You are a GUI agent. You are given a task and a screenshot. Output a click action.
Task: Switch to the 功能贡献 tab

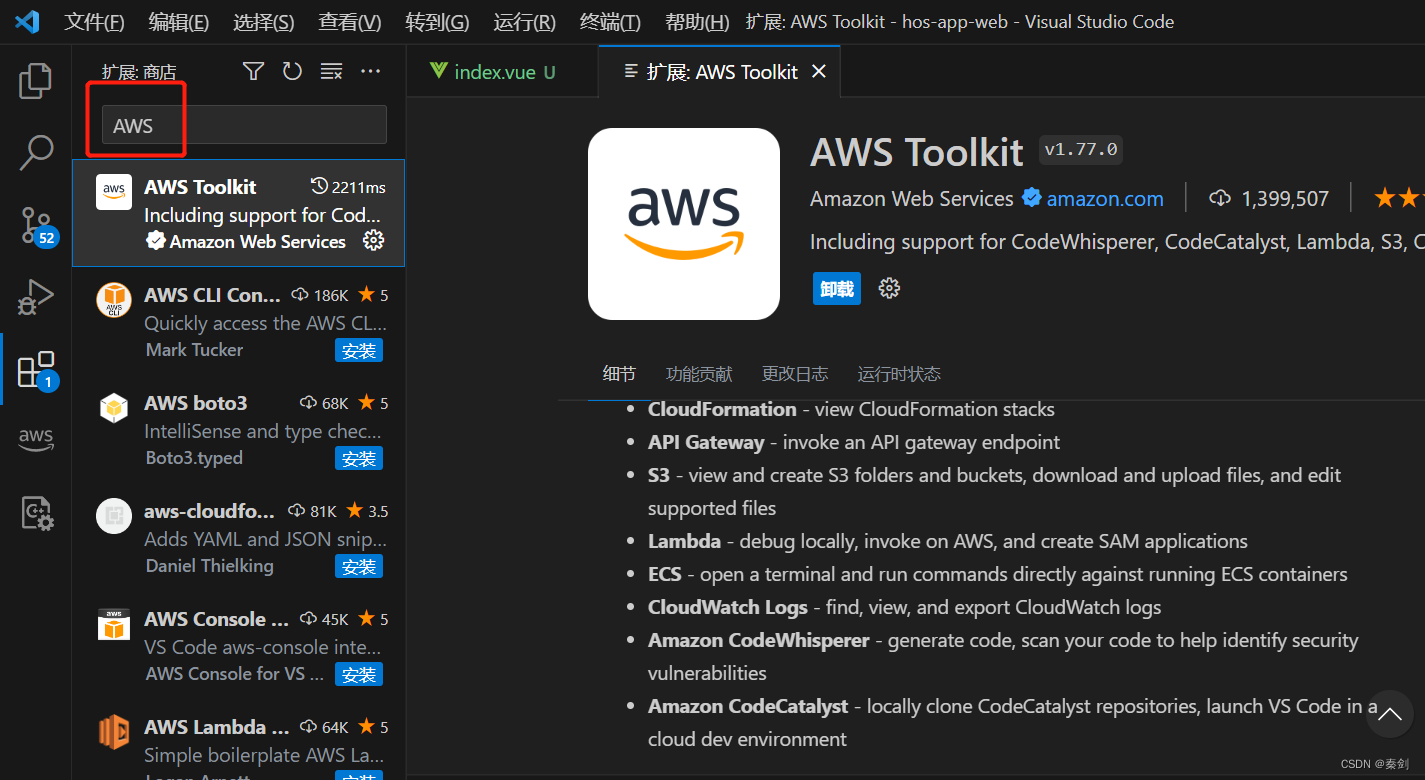(x=699, y=374)
